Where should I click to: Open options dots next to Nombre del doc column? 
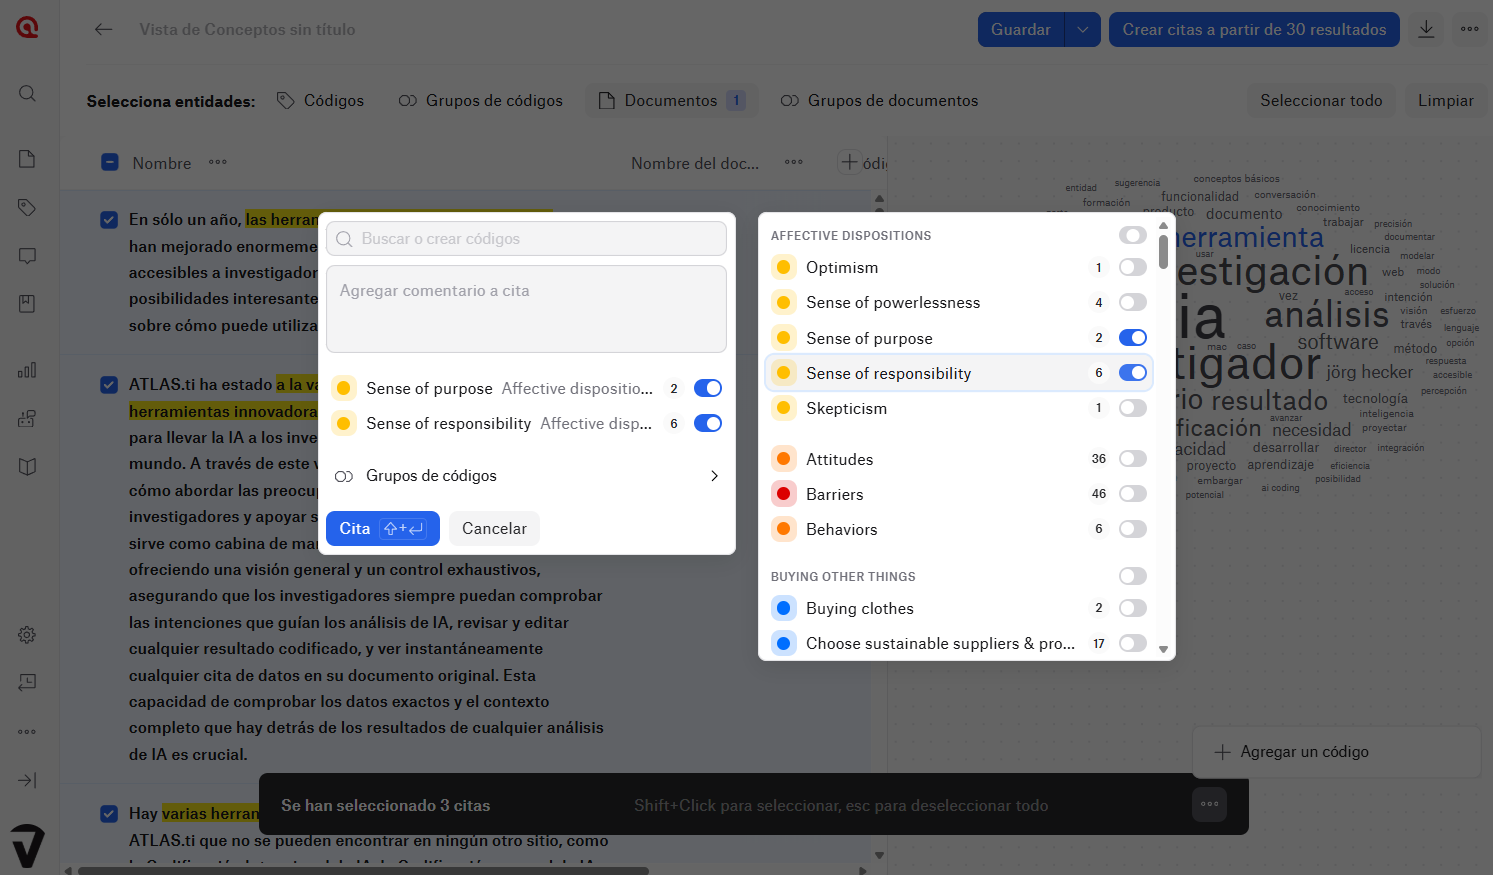tap(794, 162)
